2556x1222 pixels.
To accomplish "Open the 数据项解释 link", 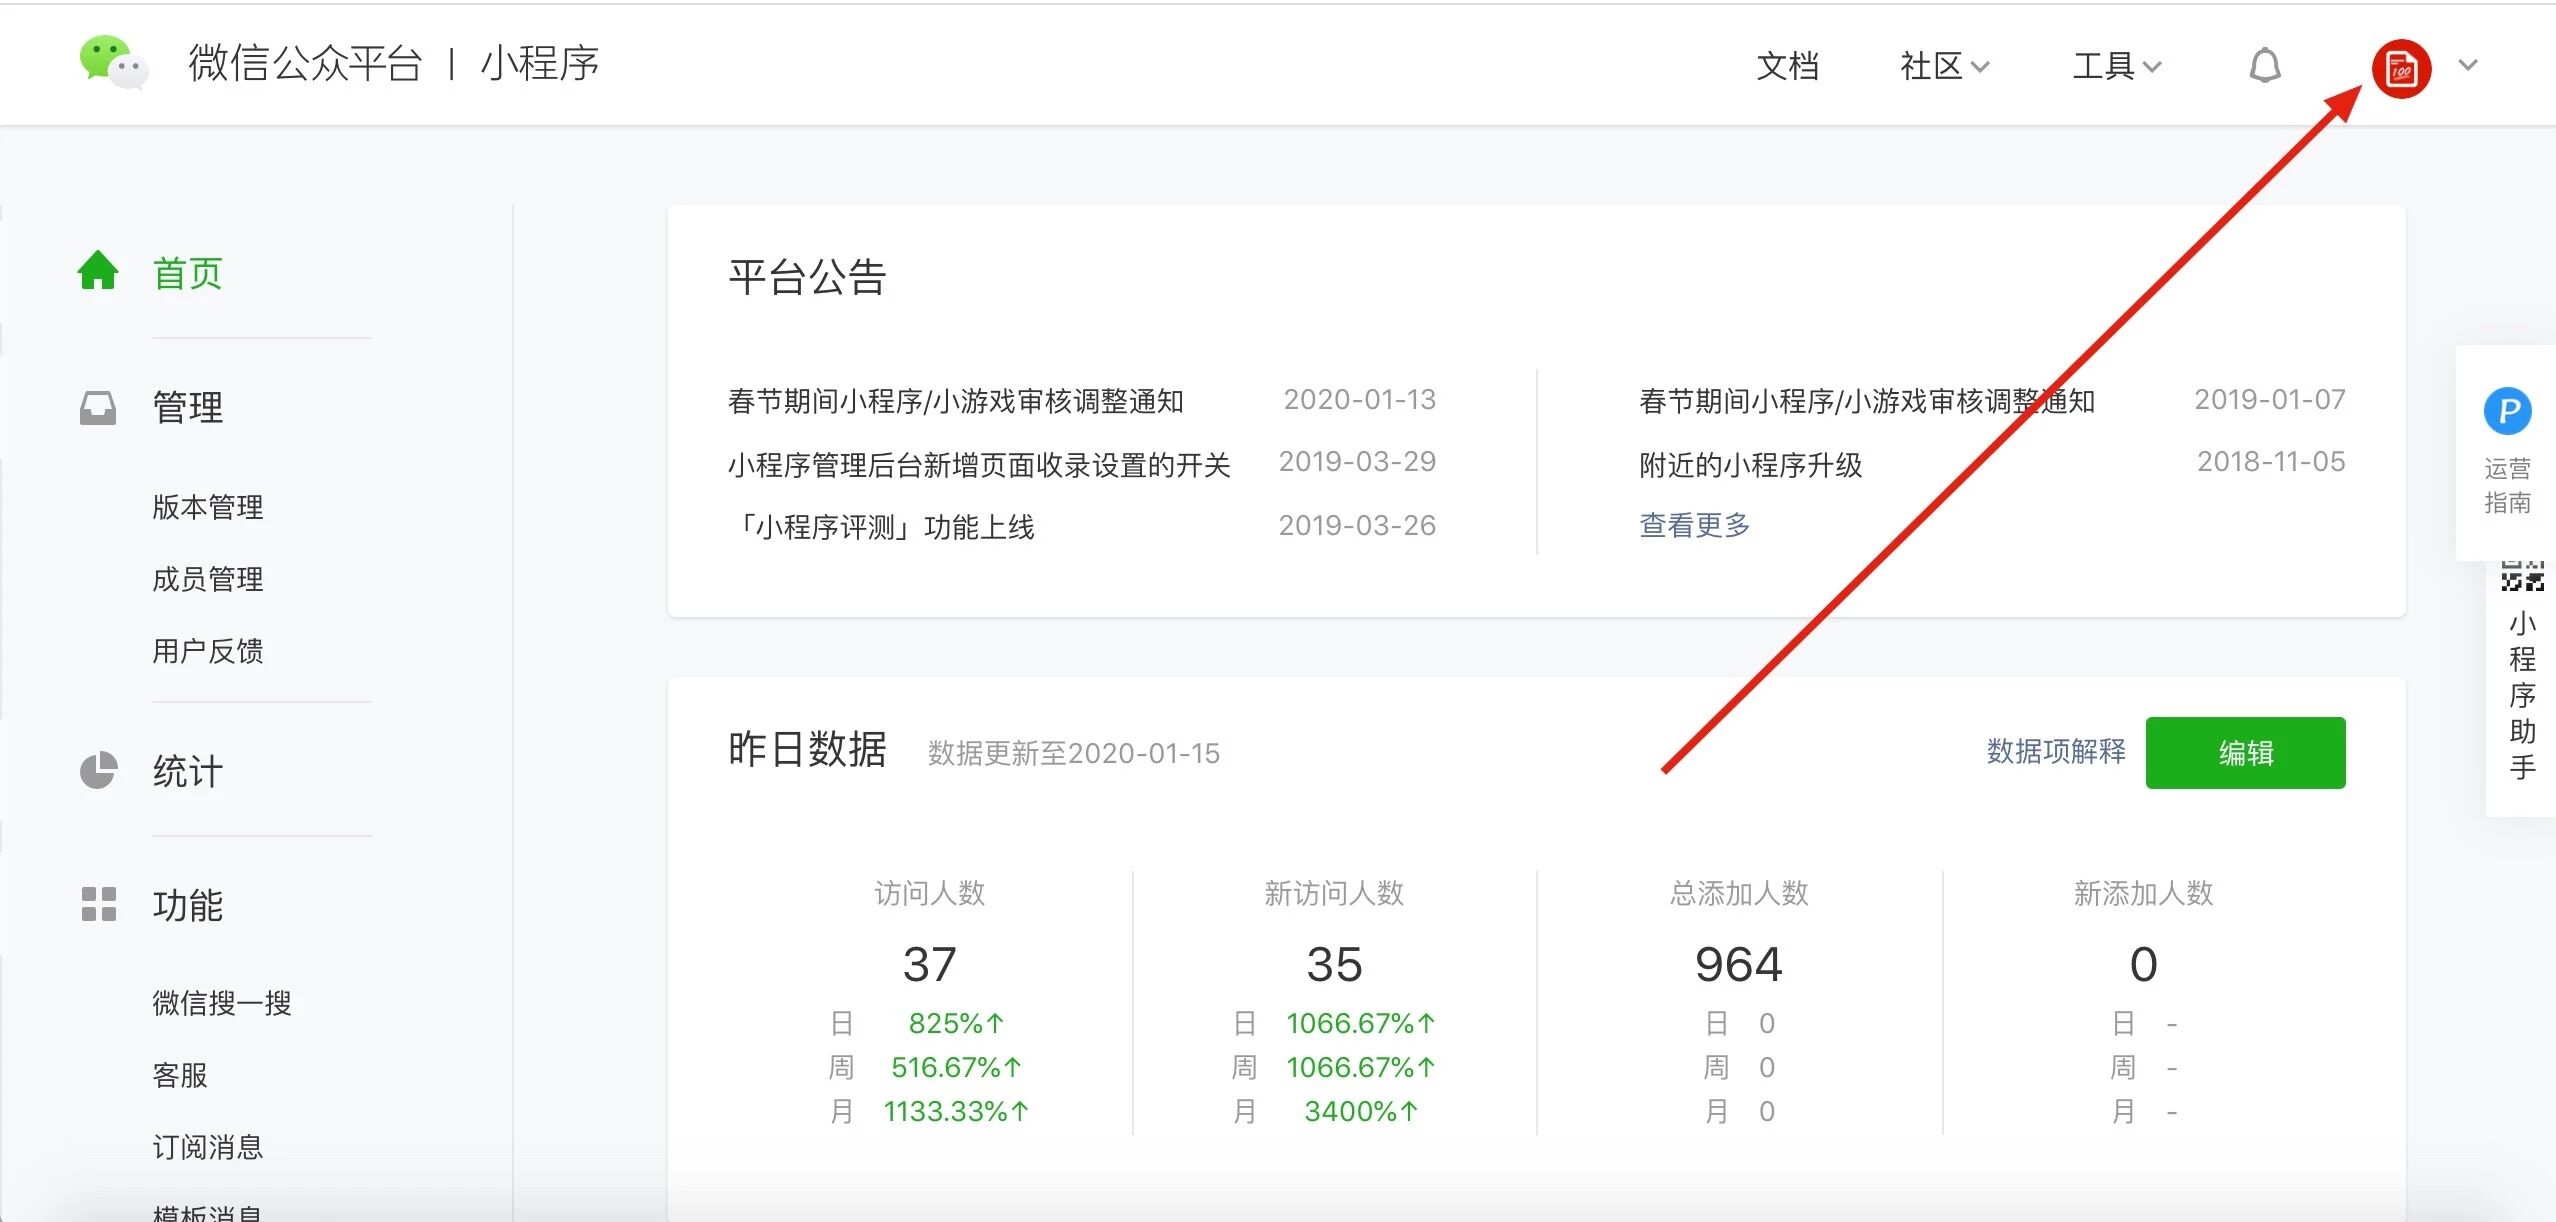I will point(2055,752).
